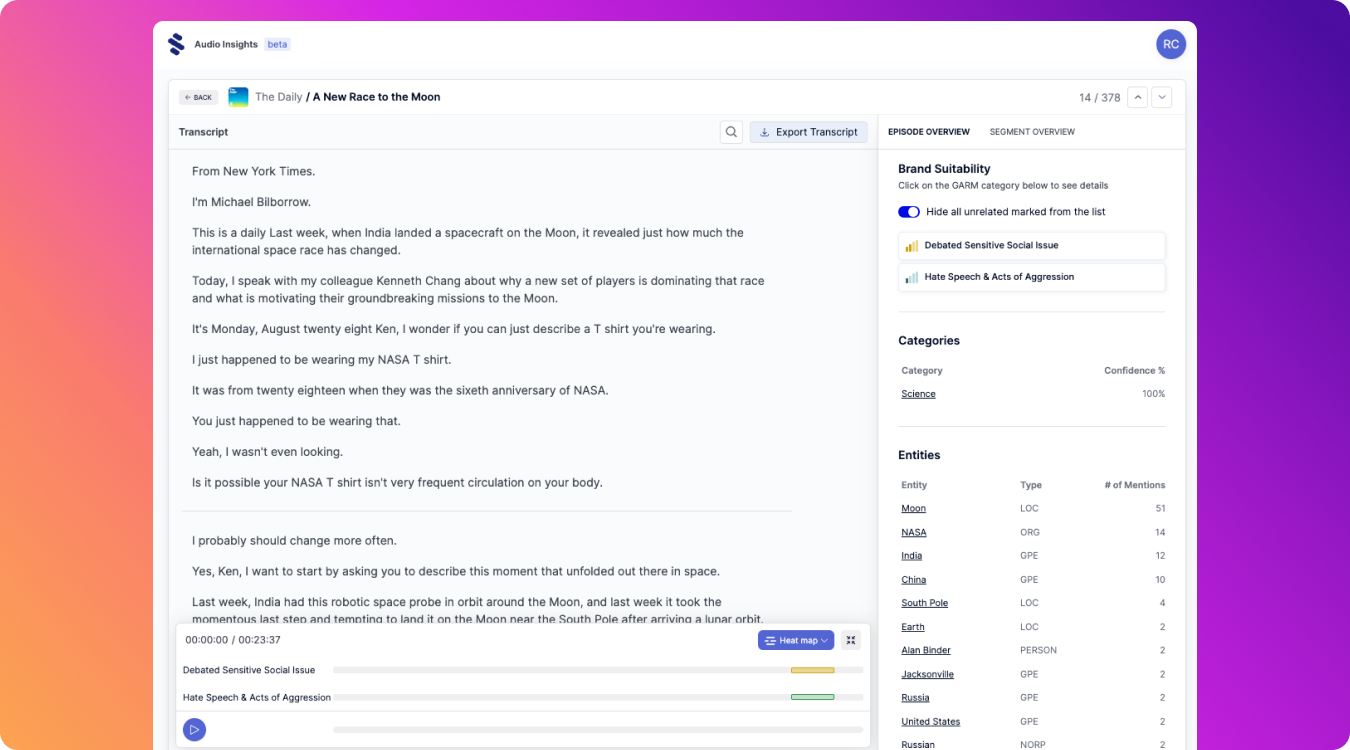Viewport: 1350px width, 750px height.
Task: Click the signal bars icon next to Debated Sensitive Social Issue
Action: coord(911,245)
